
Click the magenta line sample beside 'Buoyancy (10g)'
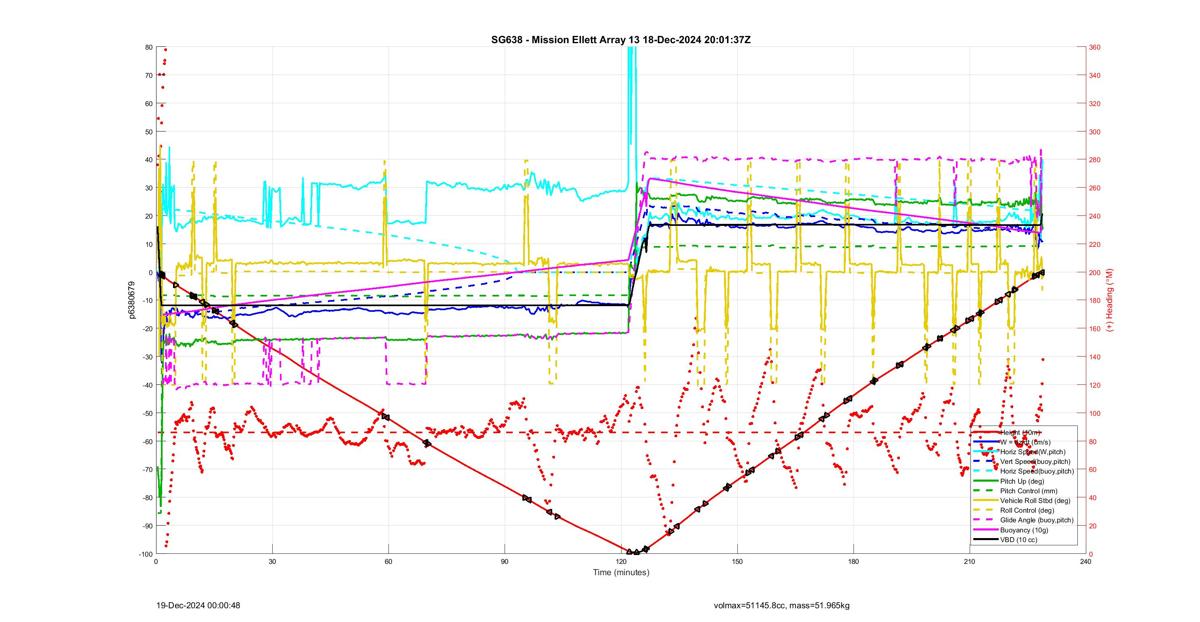coord(986,530)
